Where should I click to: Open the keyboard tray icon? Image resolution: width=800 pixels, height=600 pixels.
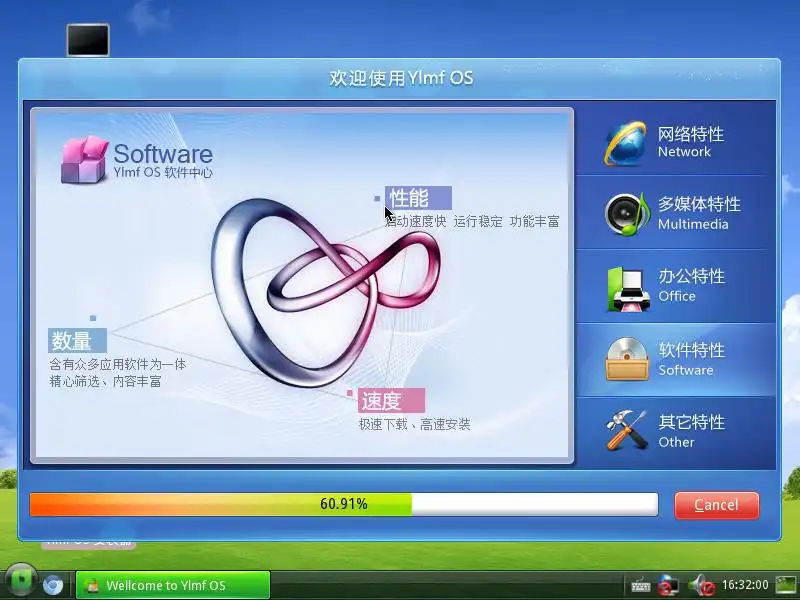640,585
